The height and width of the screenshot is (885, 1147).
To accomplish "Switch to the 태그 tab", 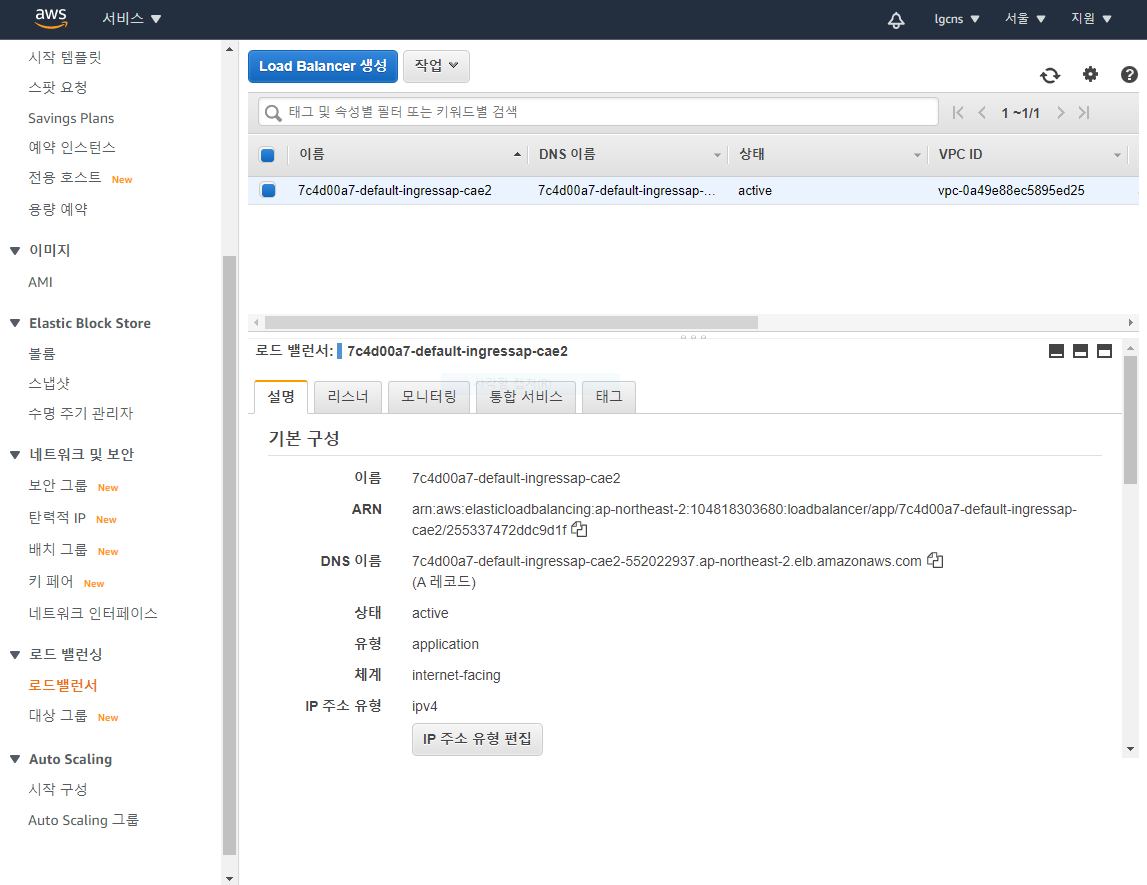I will click(x=609, y=396).
